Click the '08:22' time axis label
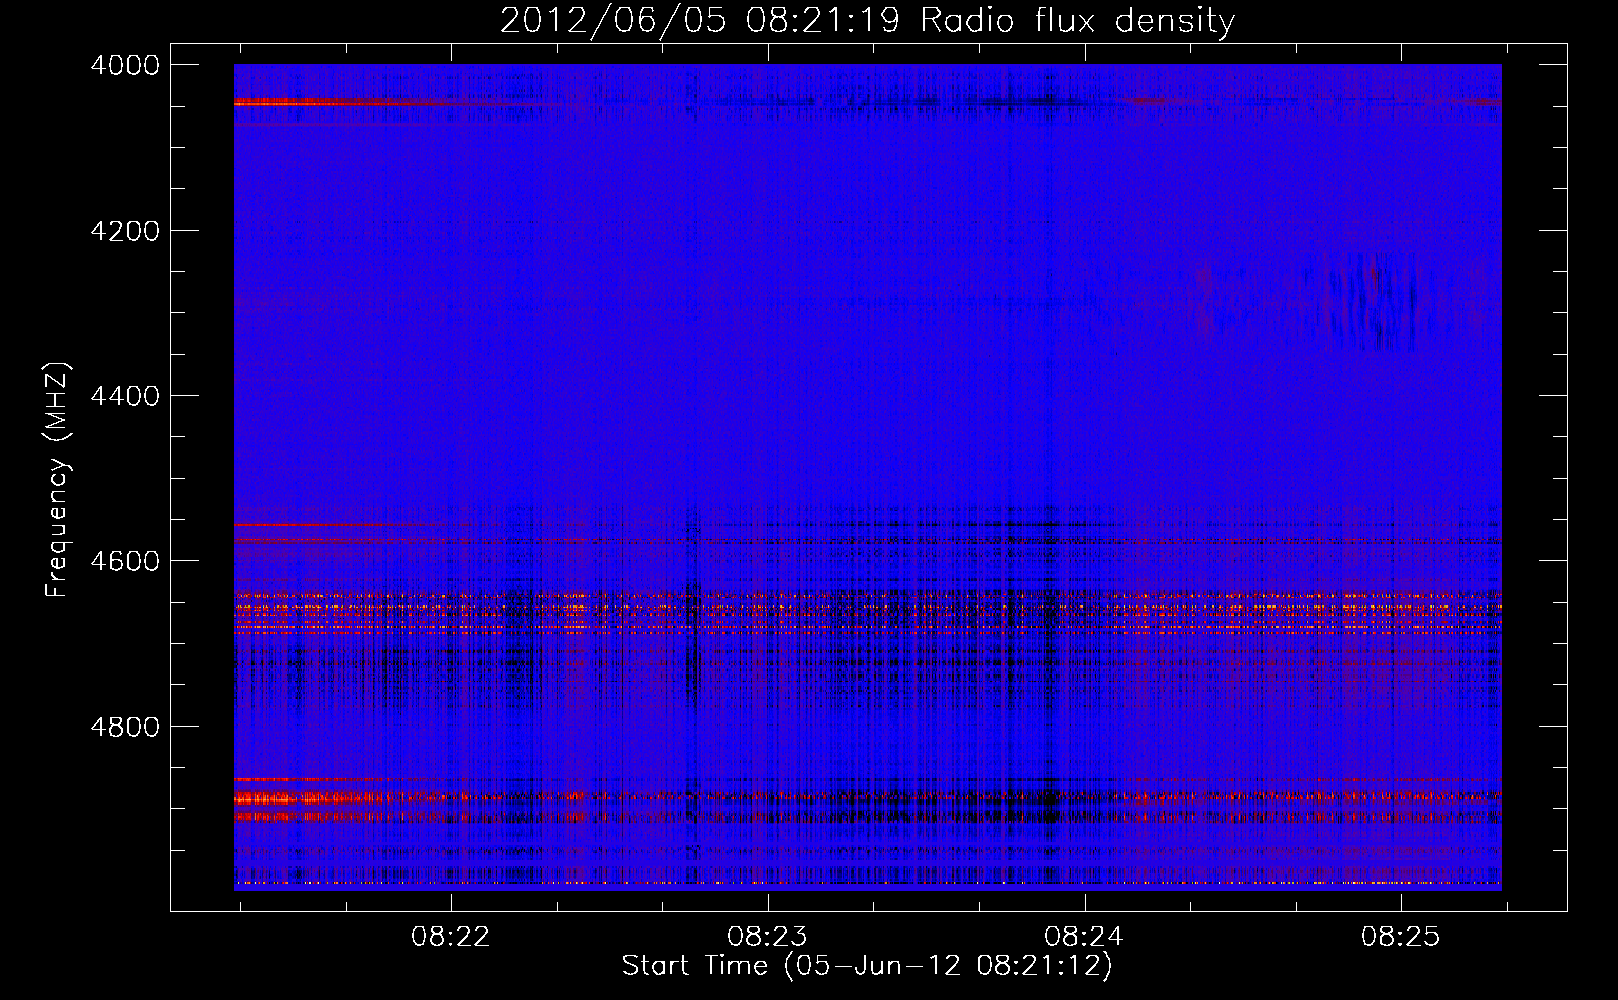 (451, 937)
